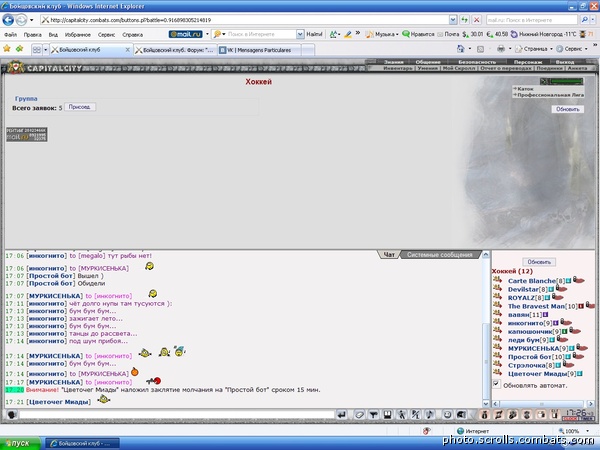Screen dimensions: 600x450
Task: Click the walking figure icon in chat toolbar
Action: pyautogui.click(x=401, y=414)
